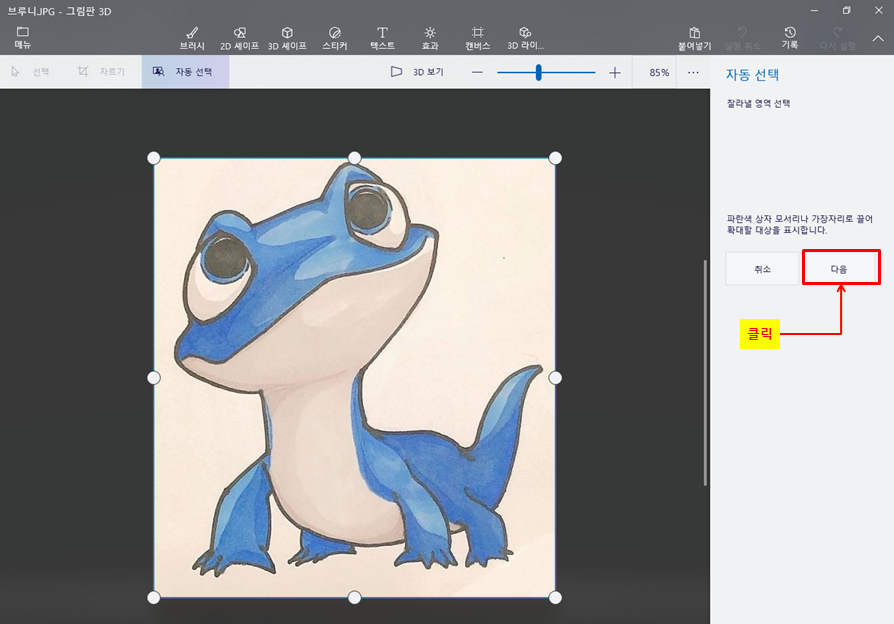
Task: Click the top-middle selection edge handle
Action: tap(354, 158)
